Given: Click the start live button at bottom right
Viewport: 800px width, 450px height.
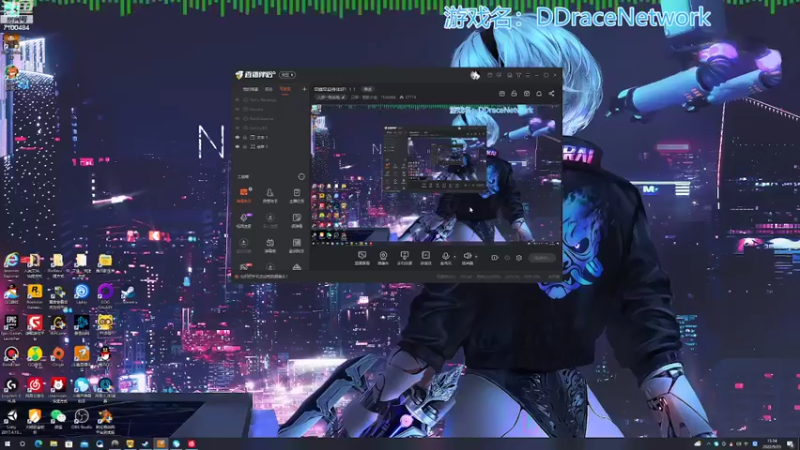Looking at the screenshot, I should point(542,258).
